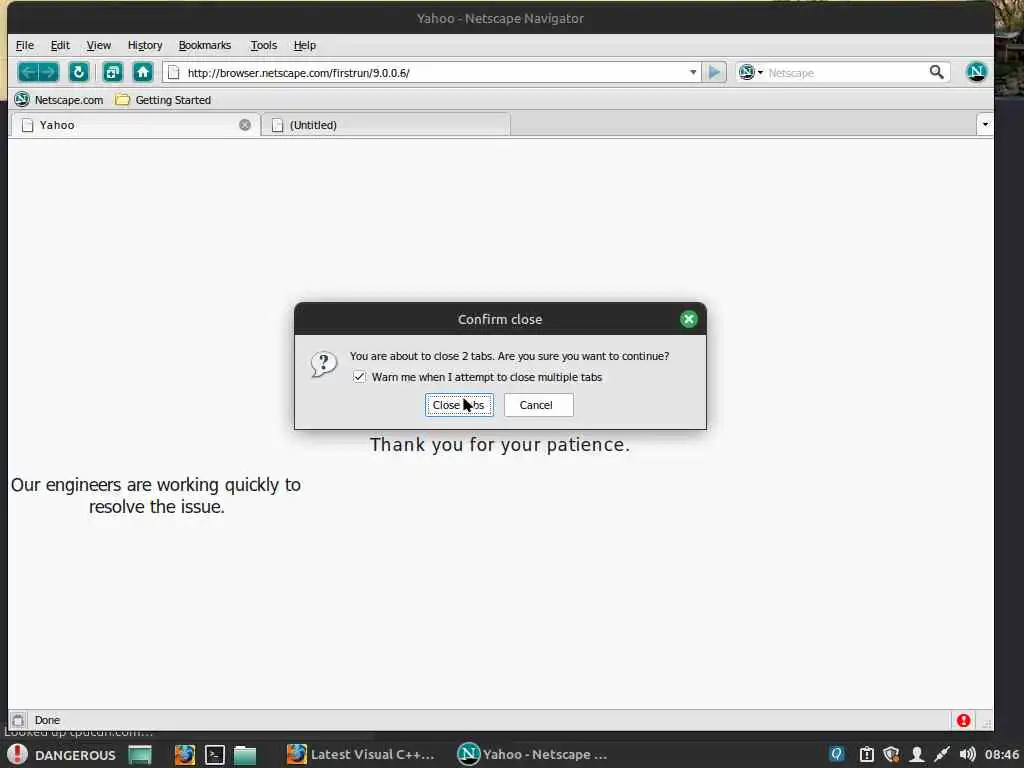Open the file manager folder taskbar icon
Screen dimensions: 1024x768
[x=245, y=754]
